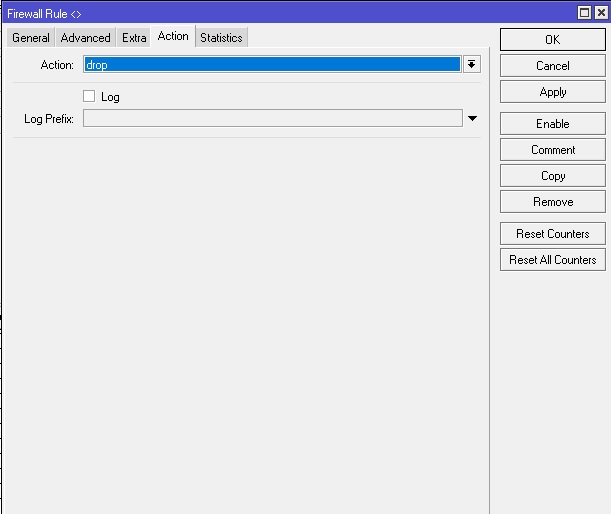Image resolution: width=611 pixels, height=514 pixels.
Task: Click Reset Counters button
Action: tap(553, 234)
